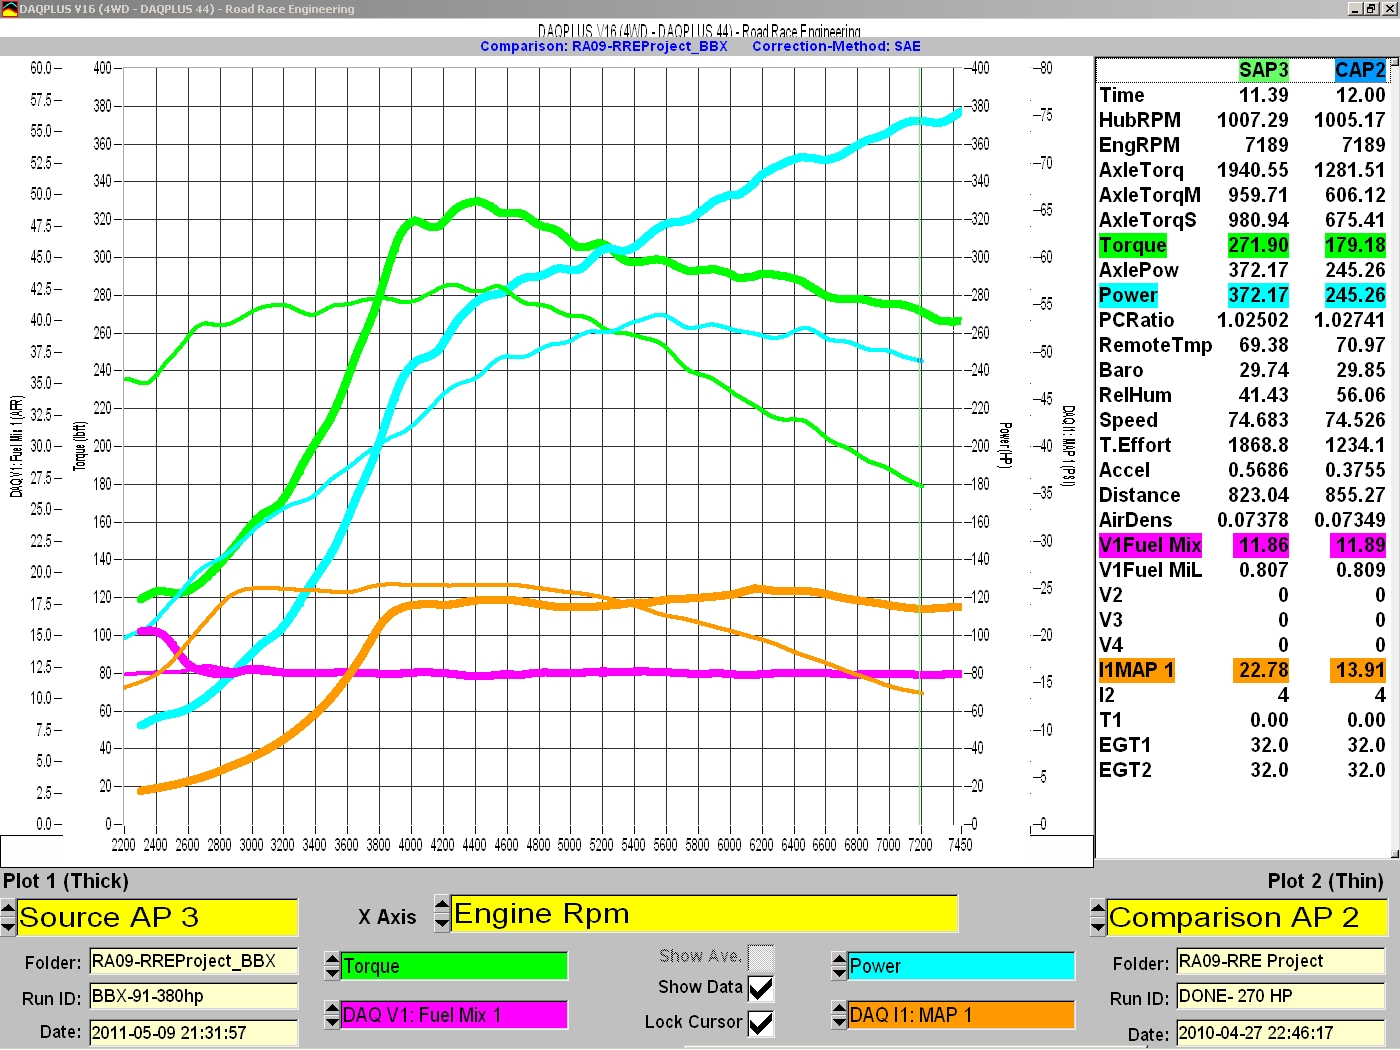Click the orange I1MAP 1 row label

click(1136, 670)
